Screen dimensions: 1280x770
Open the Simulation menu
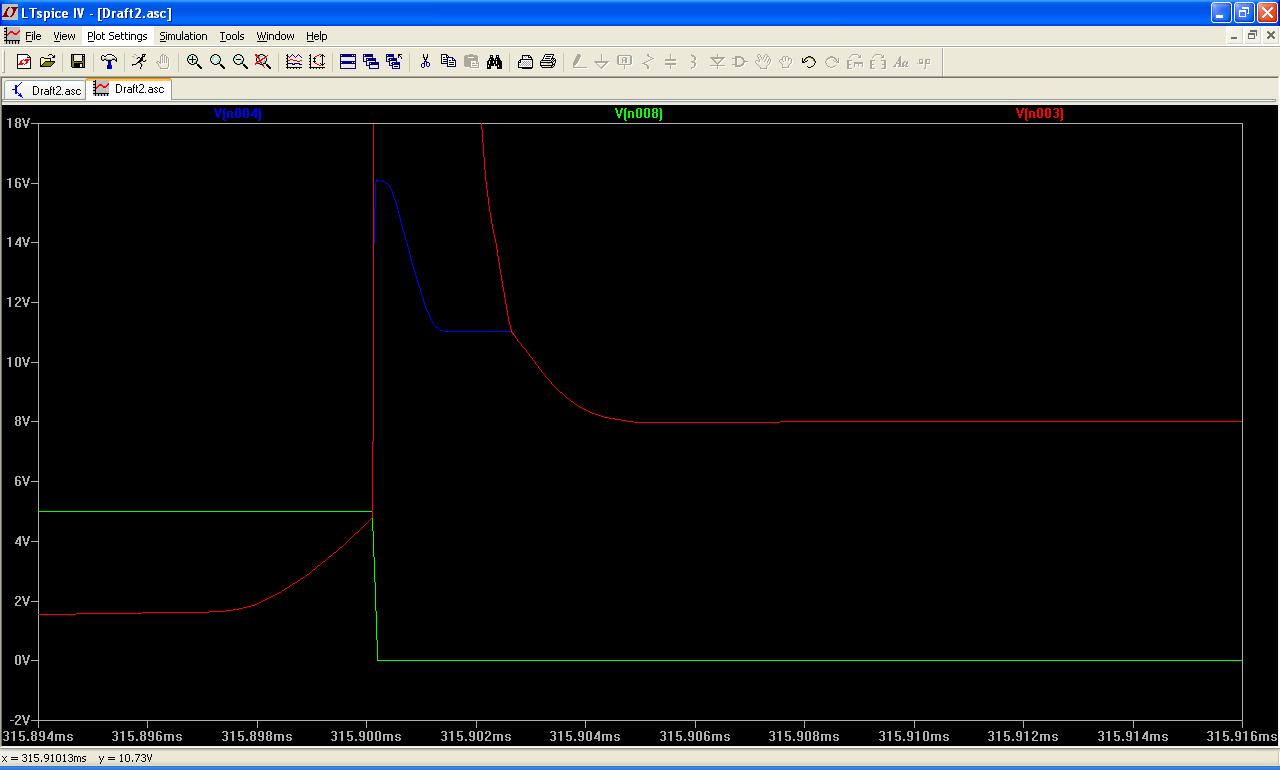coord(183,36)
